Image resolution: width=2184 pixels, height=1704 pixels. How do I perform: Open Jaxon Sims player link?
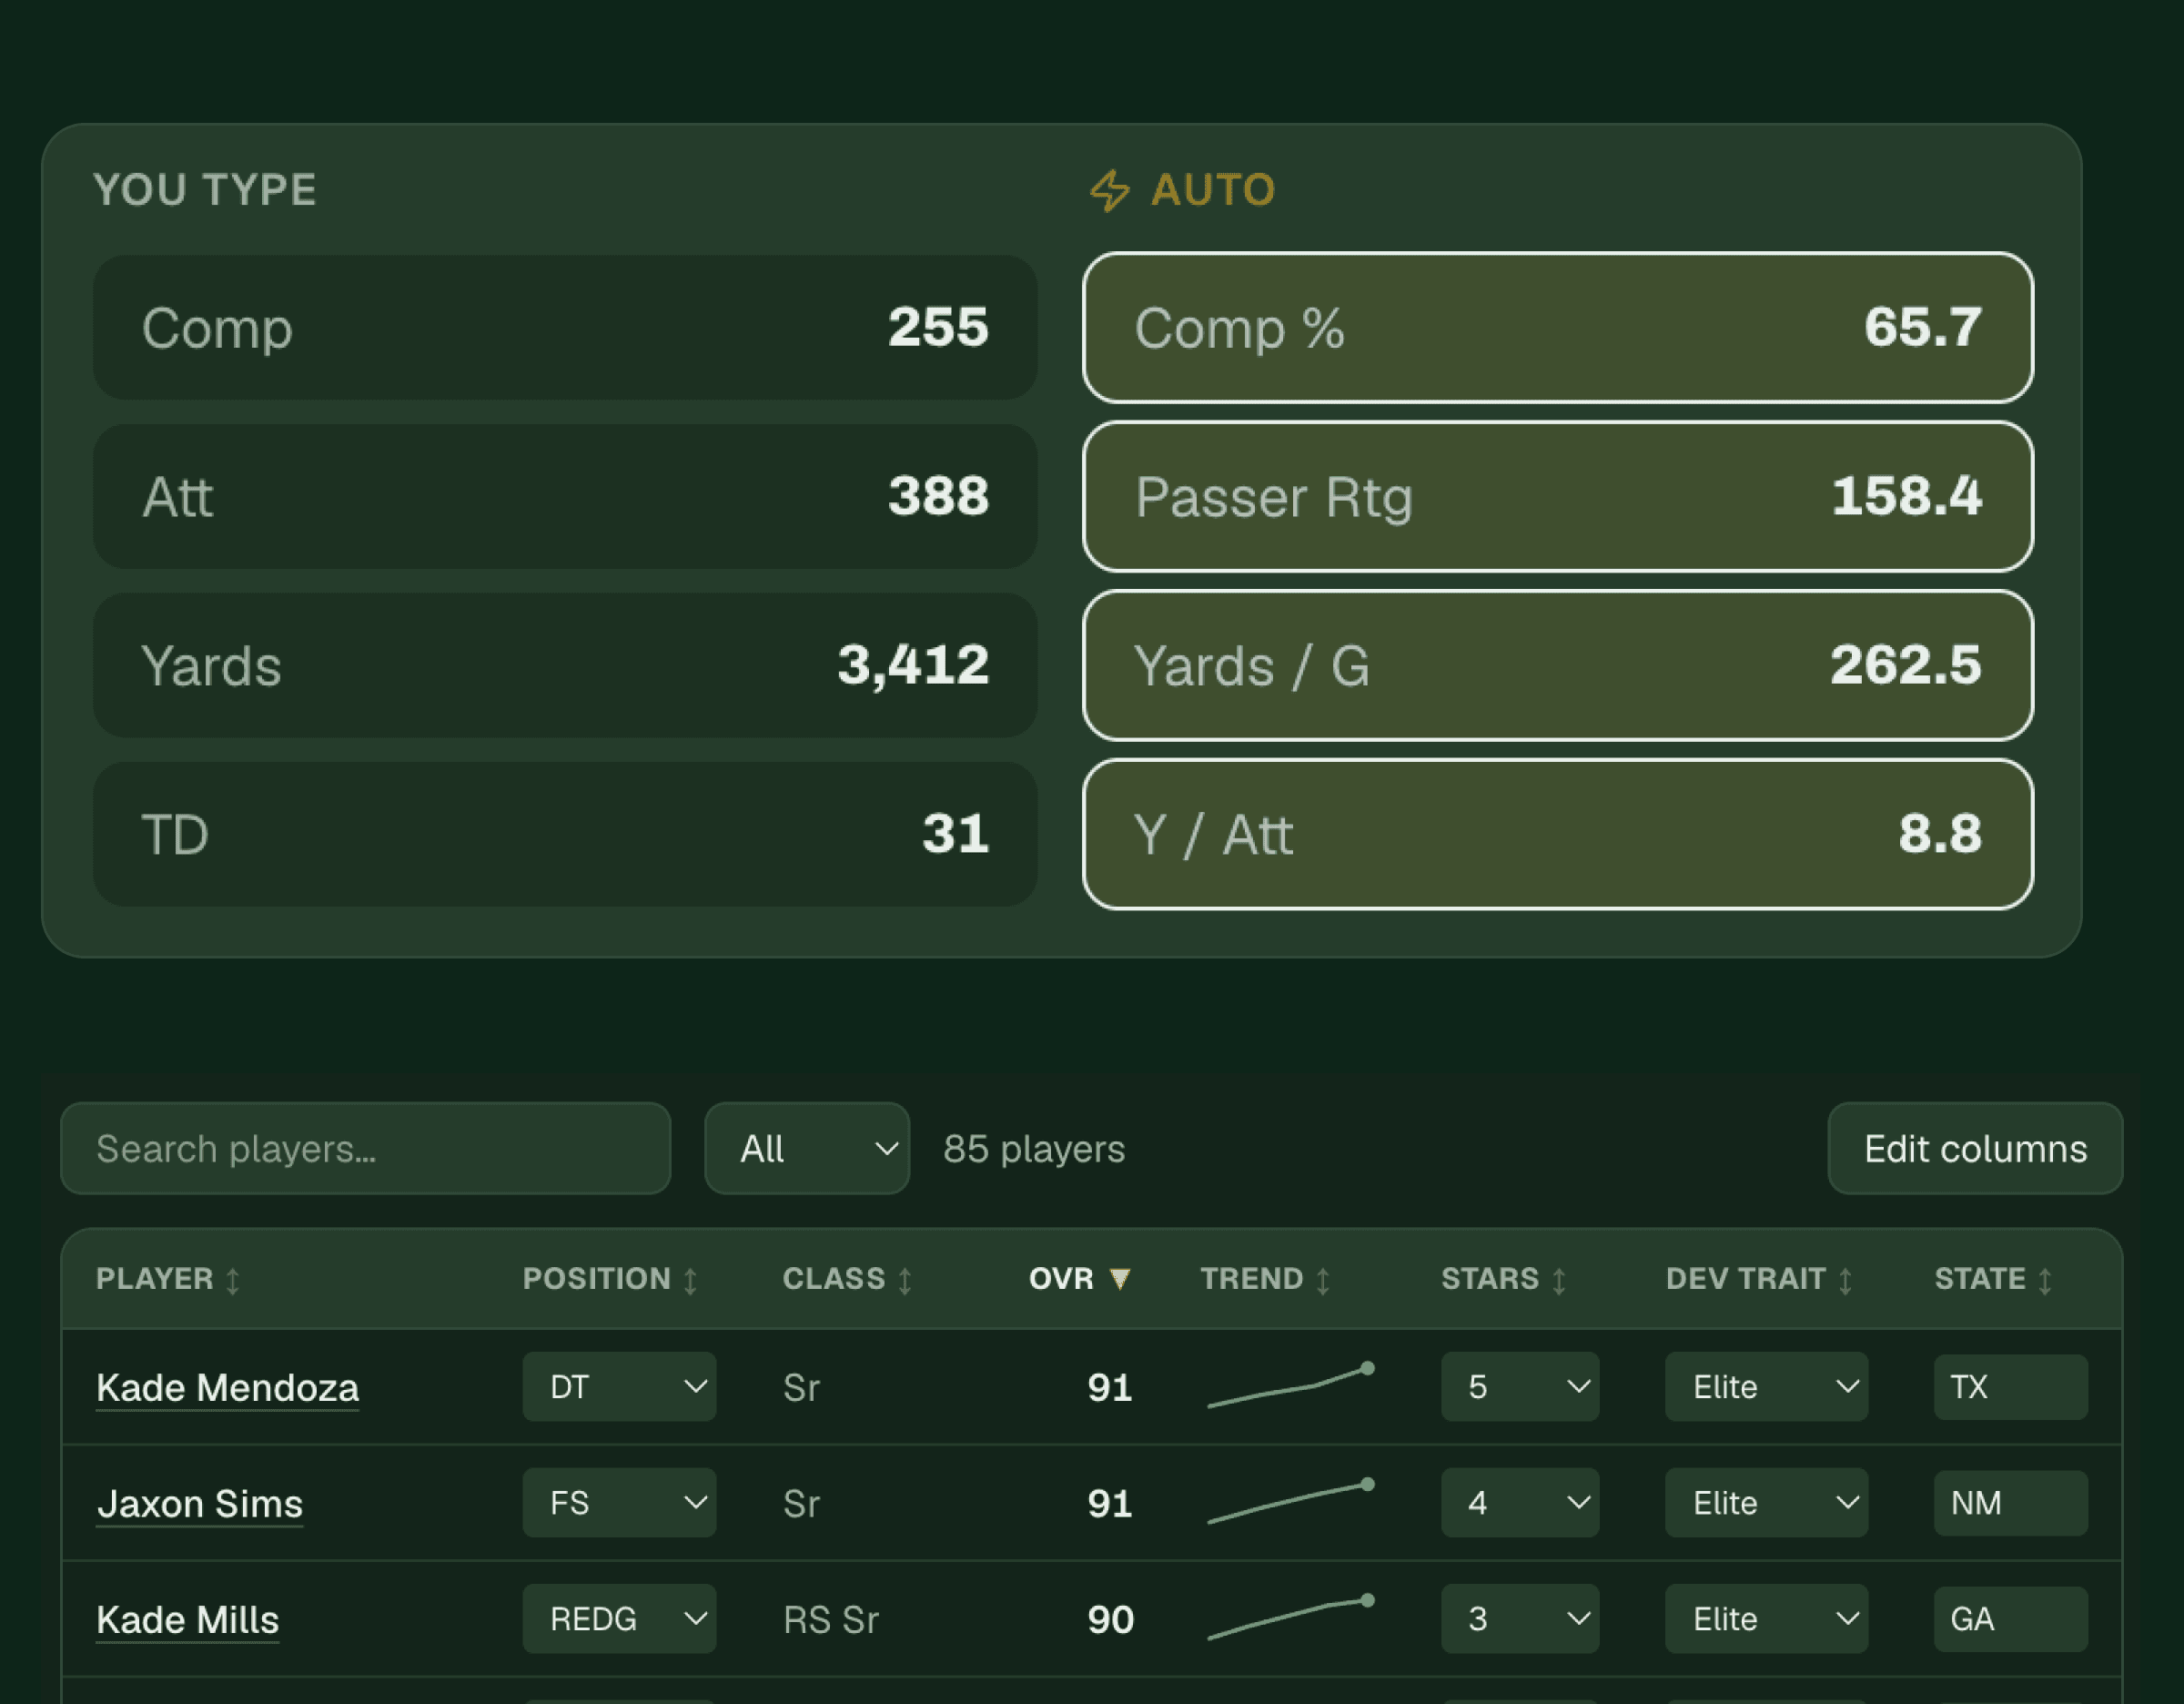click(199, 1504)
